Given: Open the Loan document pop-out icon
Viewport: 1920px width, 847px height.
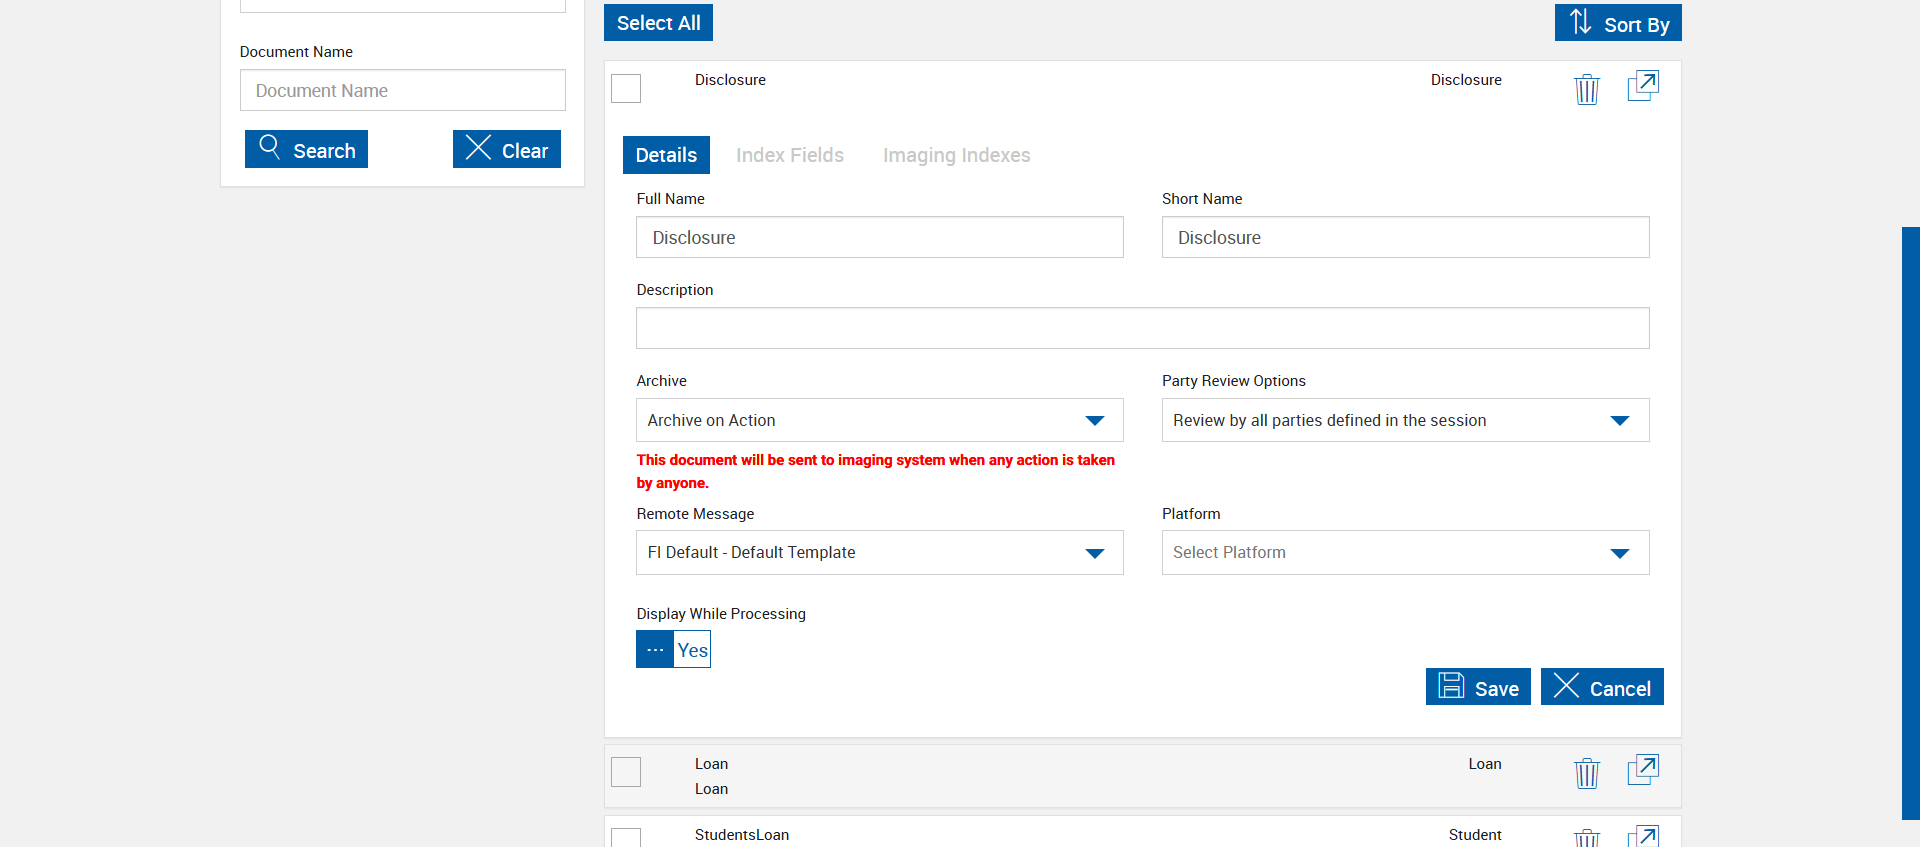Looking at the screenshot, I should [x=1643, y=770].
